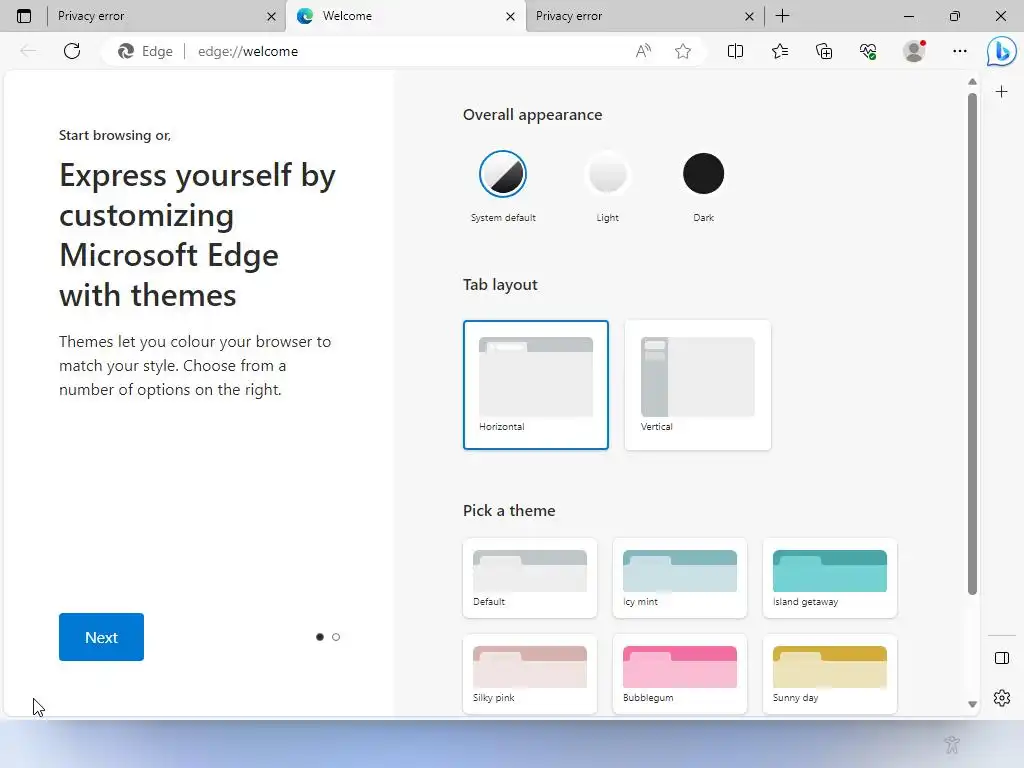Open sidebar settings gear icon
Screen dimensions: 1024x768
(x=1002, y=698)
